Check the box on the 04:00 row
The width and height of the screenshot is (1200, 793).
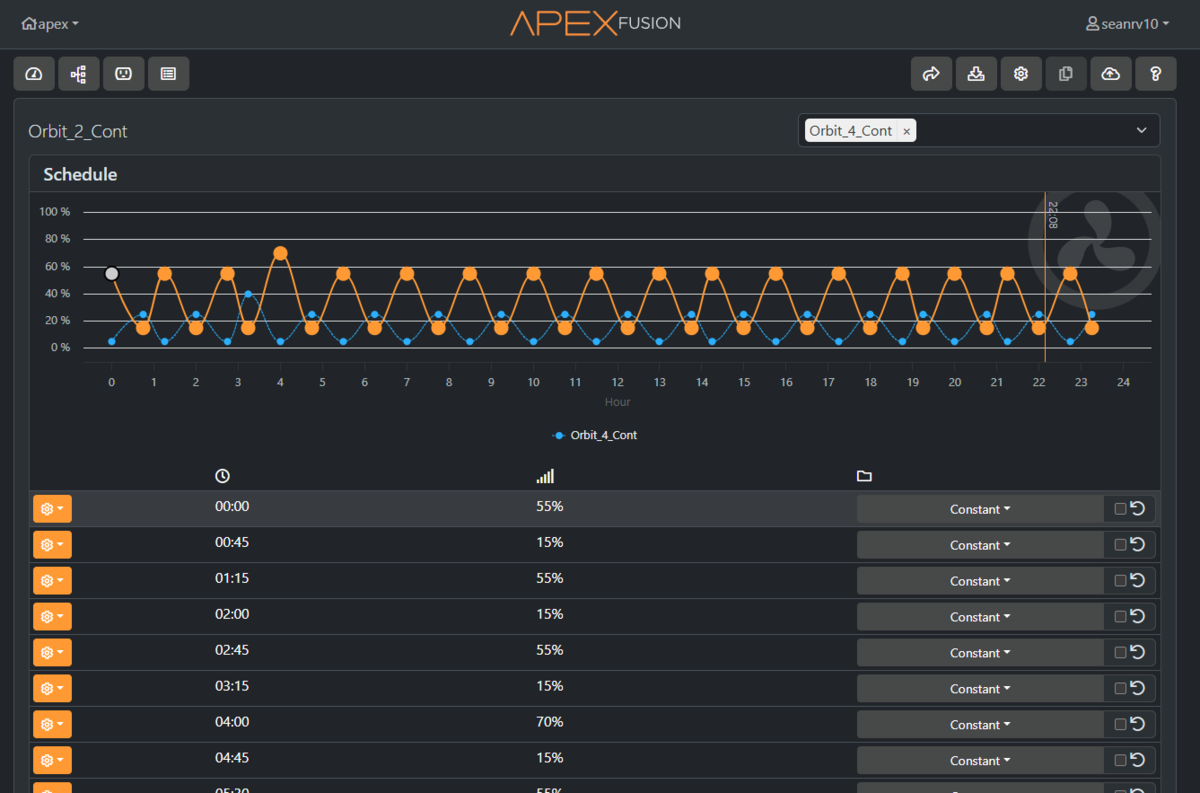1120,725
